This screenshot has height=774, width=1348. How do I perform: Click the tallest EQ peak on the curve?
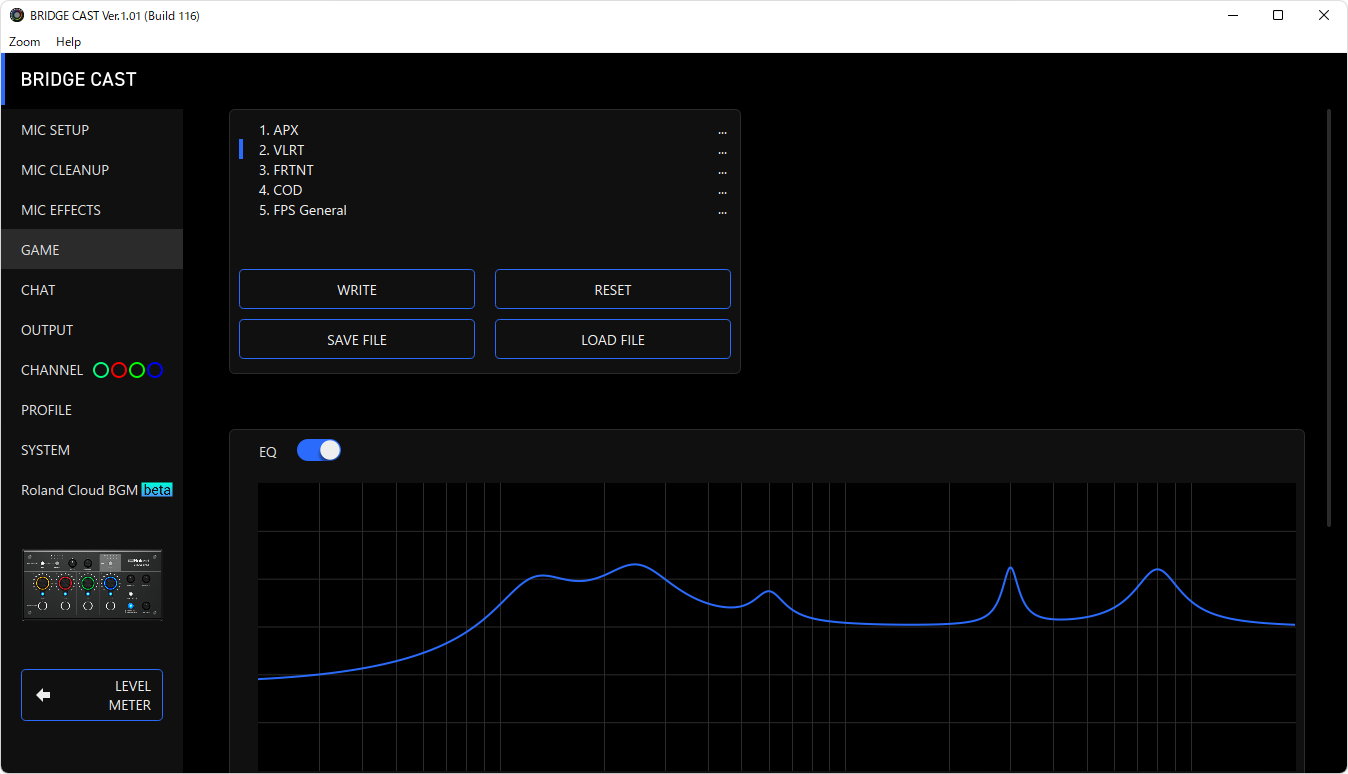pos(635,565)
